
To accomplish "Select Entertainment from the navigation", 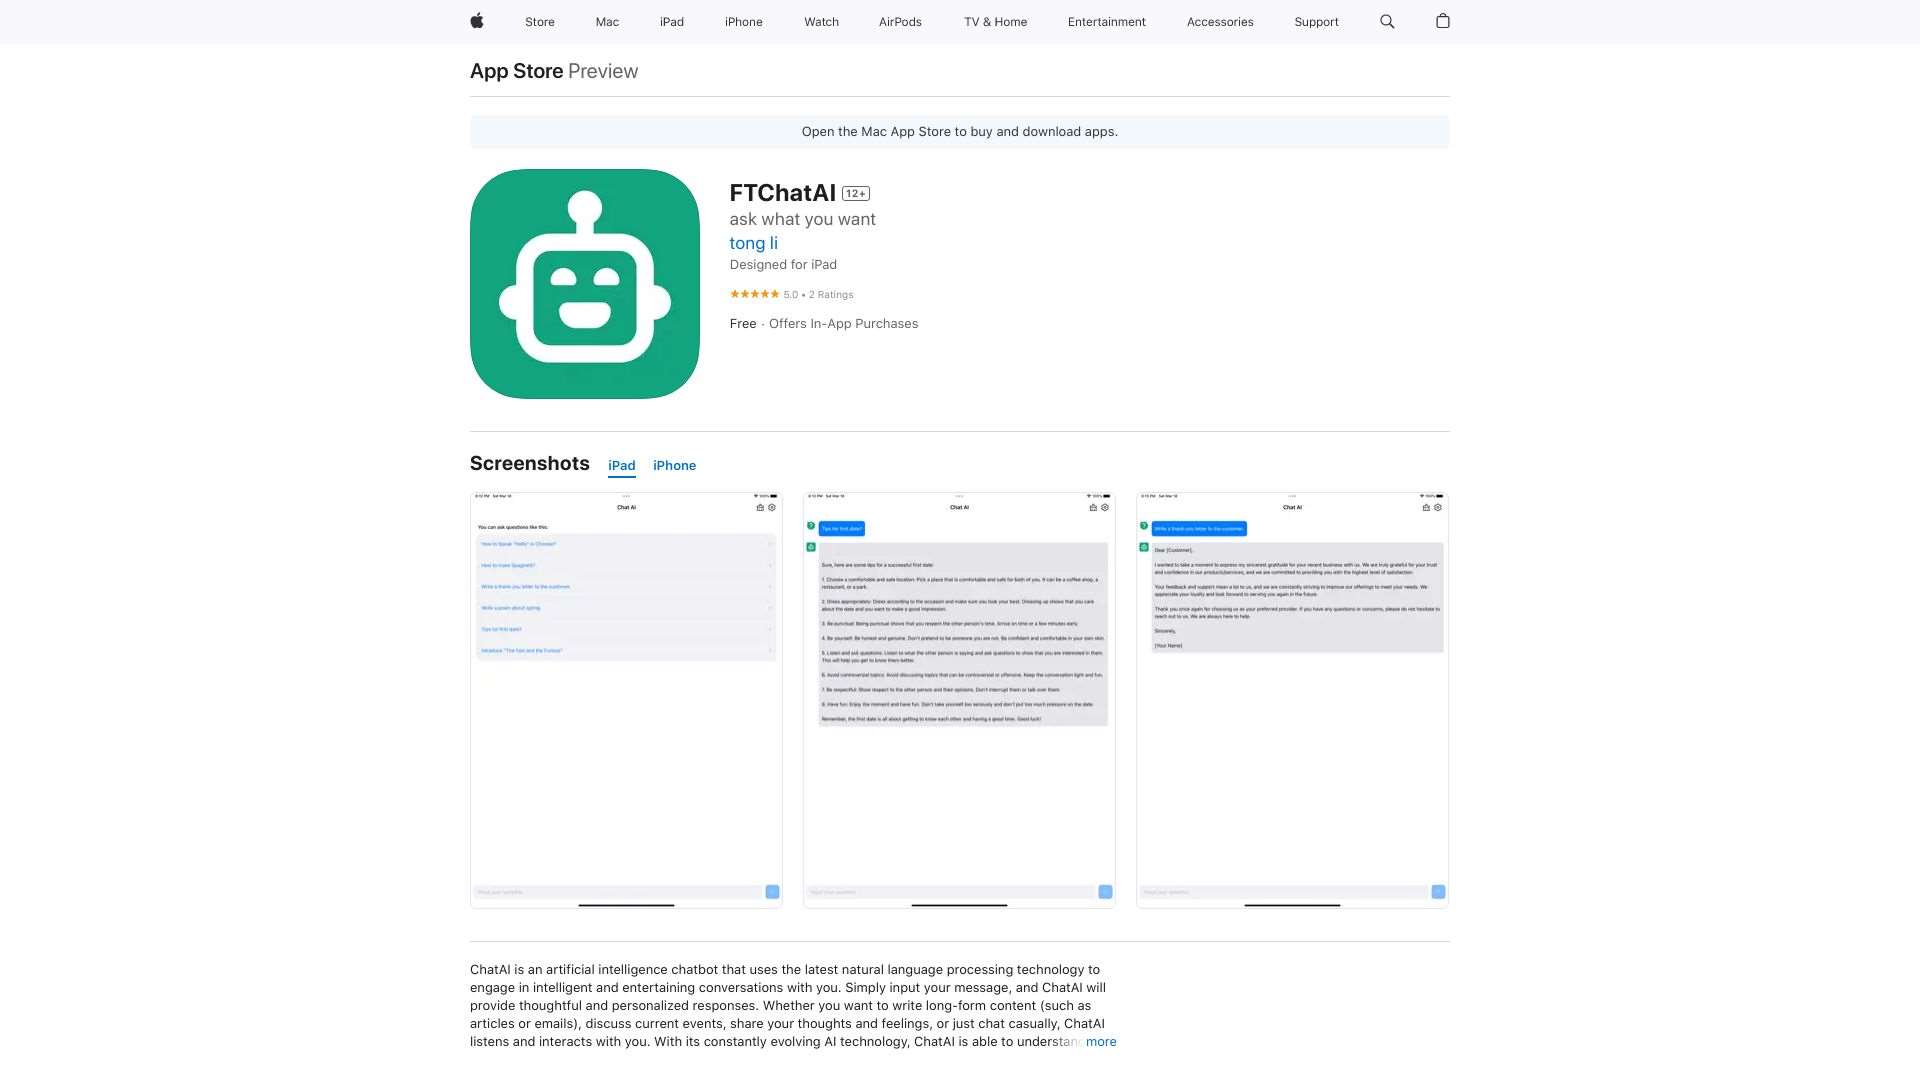I will click(1106, 21).
